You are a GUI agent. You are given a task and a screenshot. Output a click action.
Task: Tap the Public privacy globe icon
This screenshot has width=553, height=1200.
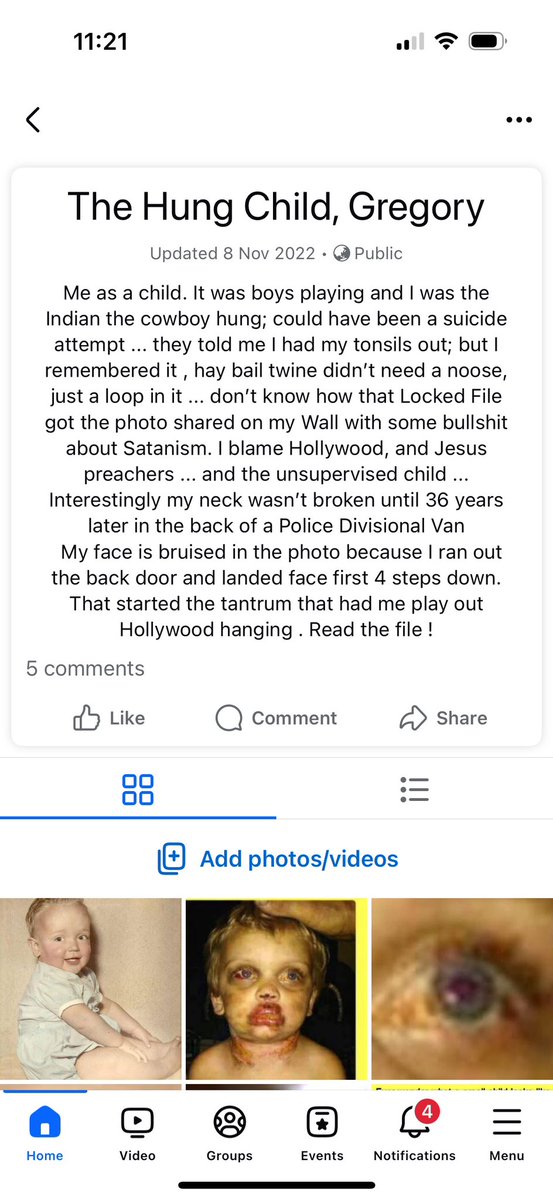point(342,253)
